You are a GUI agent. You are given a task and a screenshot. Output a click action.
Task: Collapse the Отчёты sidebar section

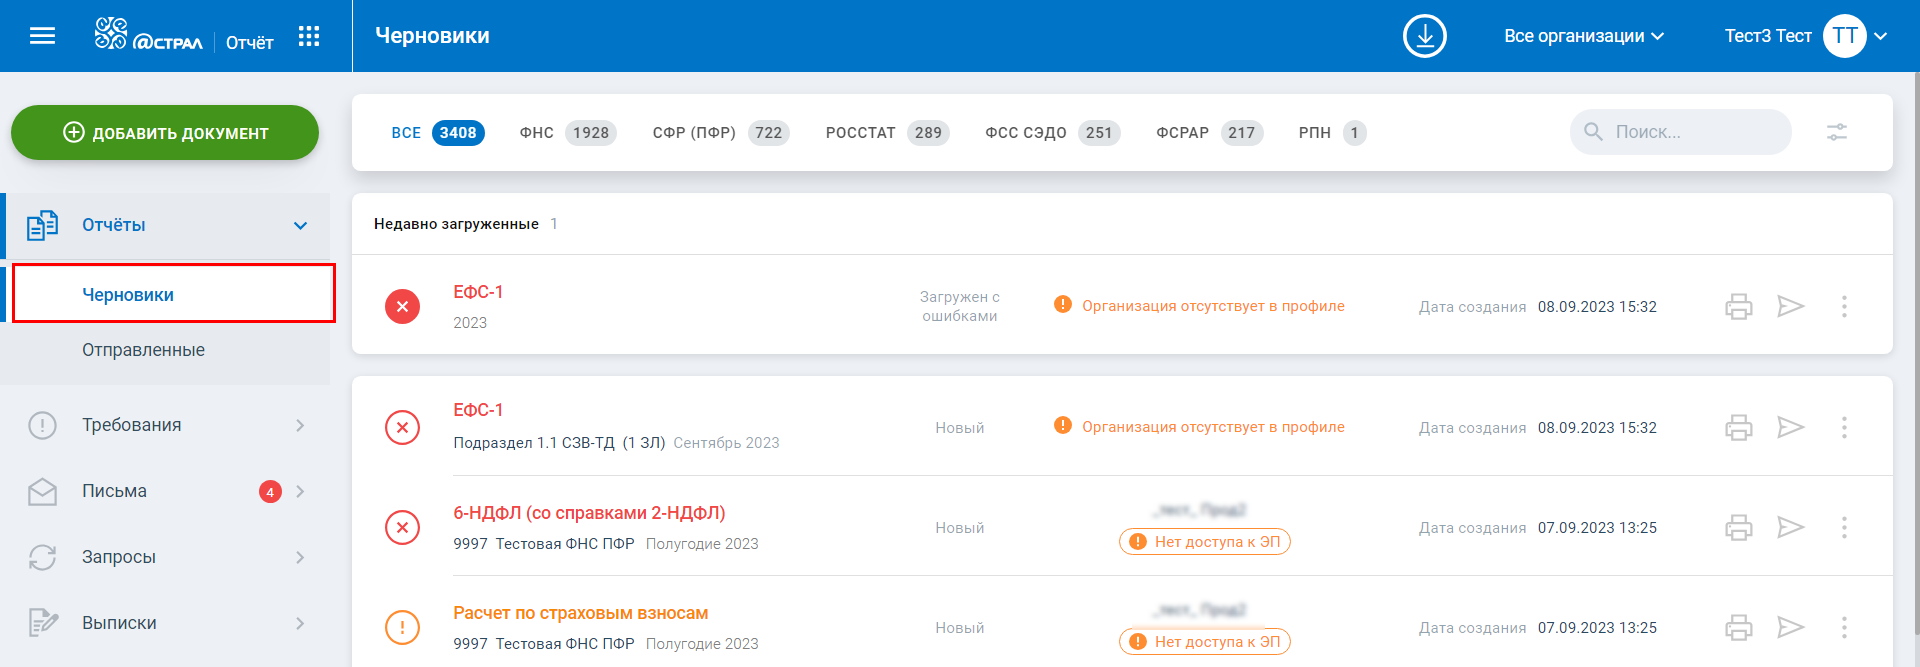(x=300, y=226)
